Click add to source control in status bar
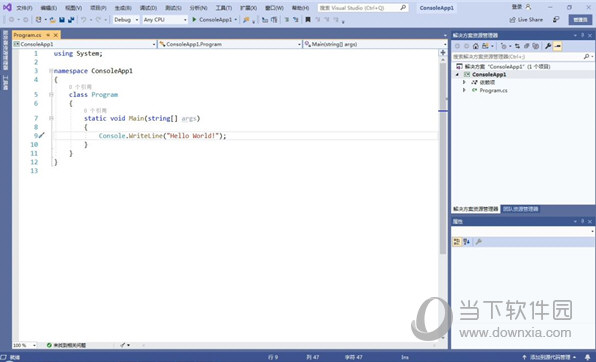596x362 pixels. point(550,357)
